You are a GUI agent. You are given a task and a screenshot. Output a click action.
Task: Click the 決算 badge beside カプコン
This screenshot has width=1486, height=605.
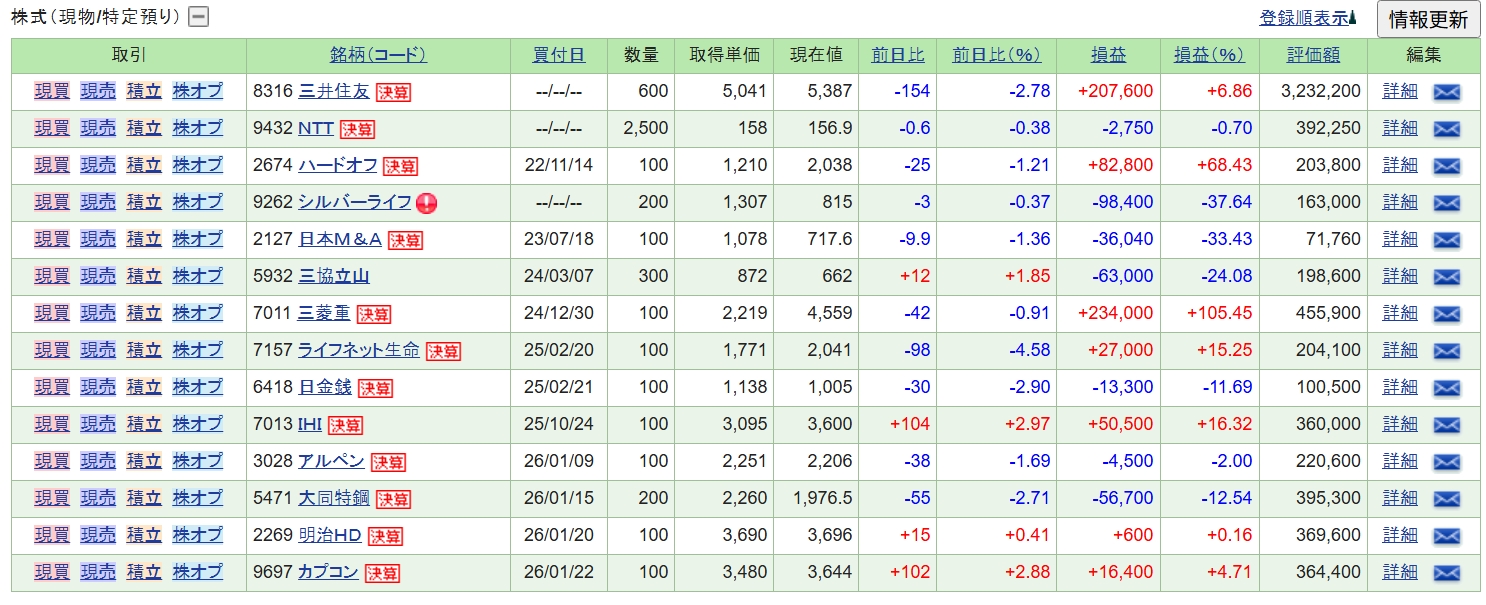point(382,573)
